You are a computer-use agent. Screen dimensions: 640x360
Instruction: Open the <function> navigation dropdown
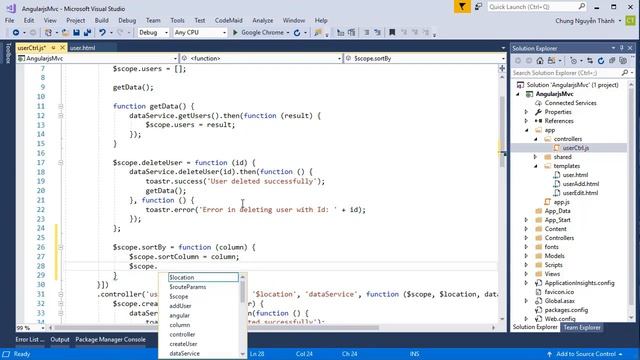261,58
